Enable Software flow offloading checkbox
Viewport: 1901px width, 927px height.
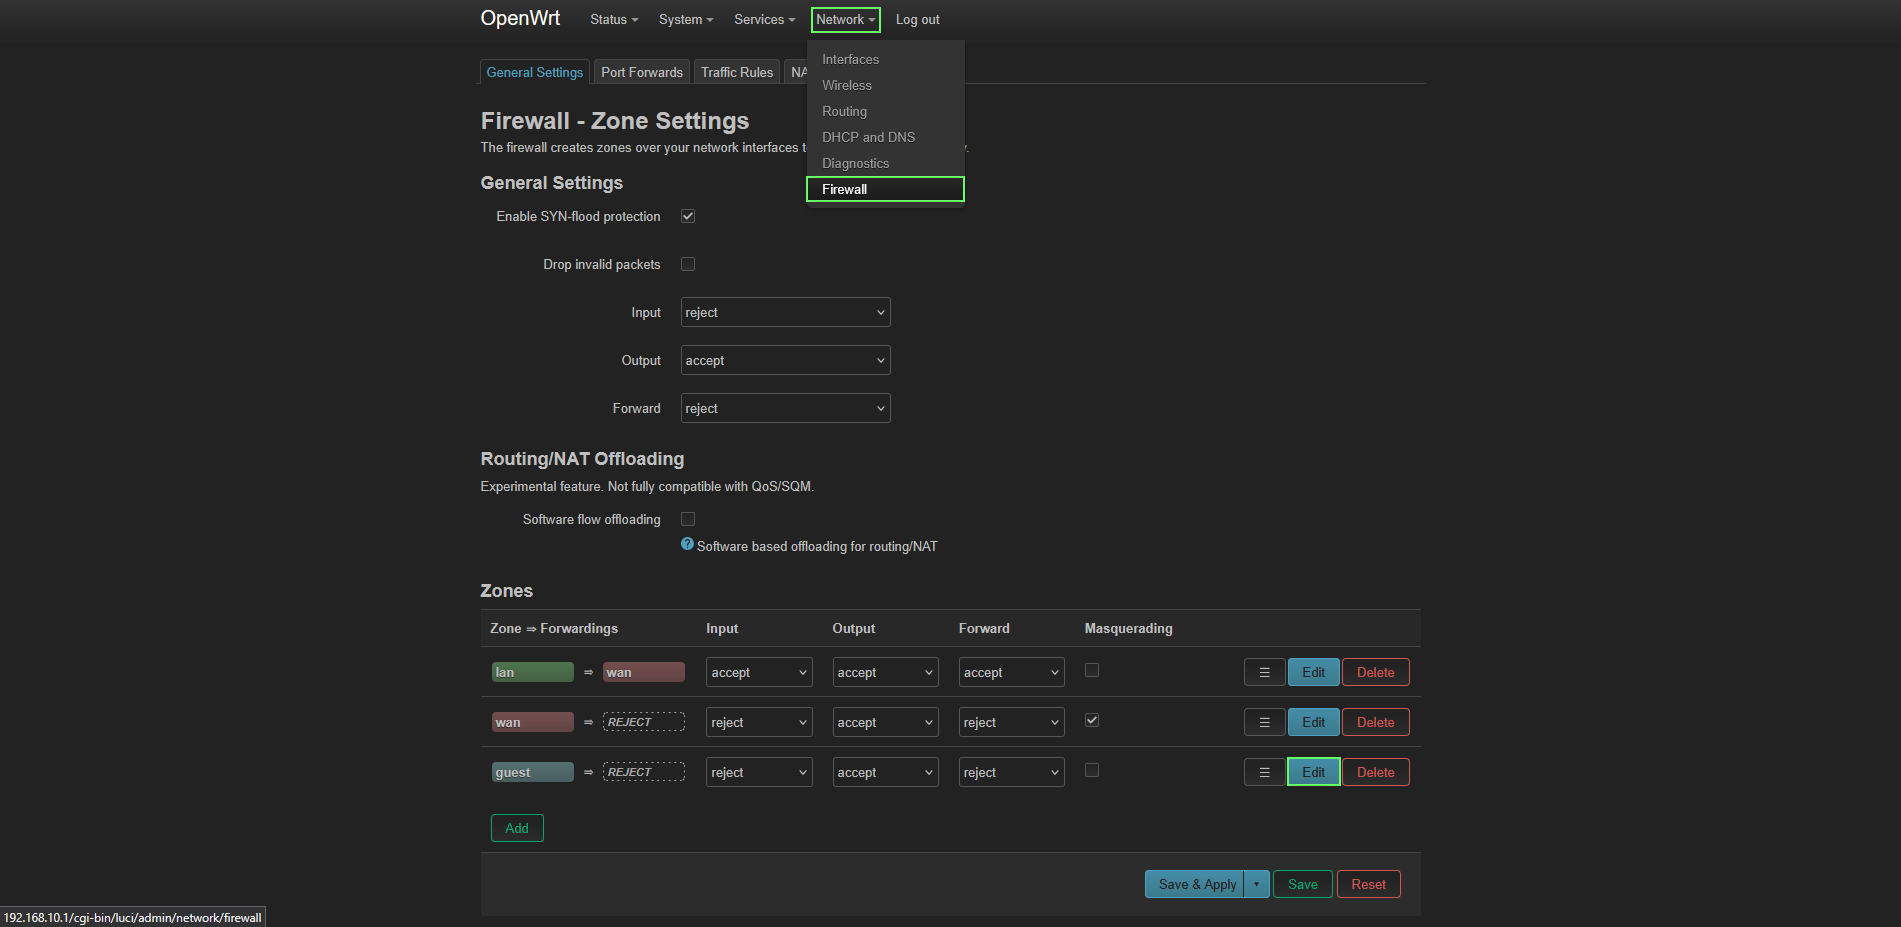(688, 519)
